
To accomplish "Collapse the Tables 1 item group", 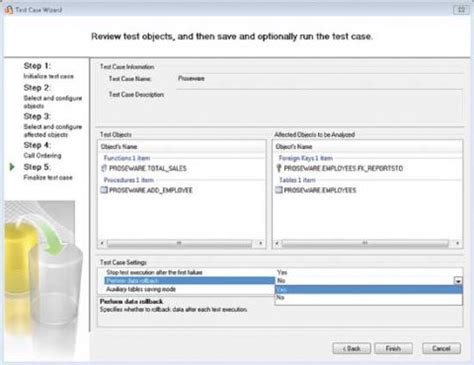I will pyautogui.click(x=297, y=180).
